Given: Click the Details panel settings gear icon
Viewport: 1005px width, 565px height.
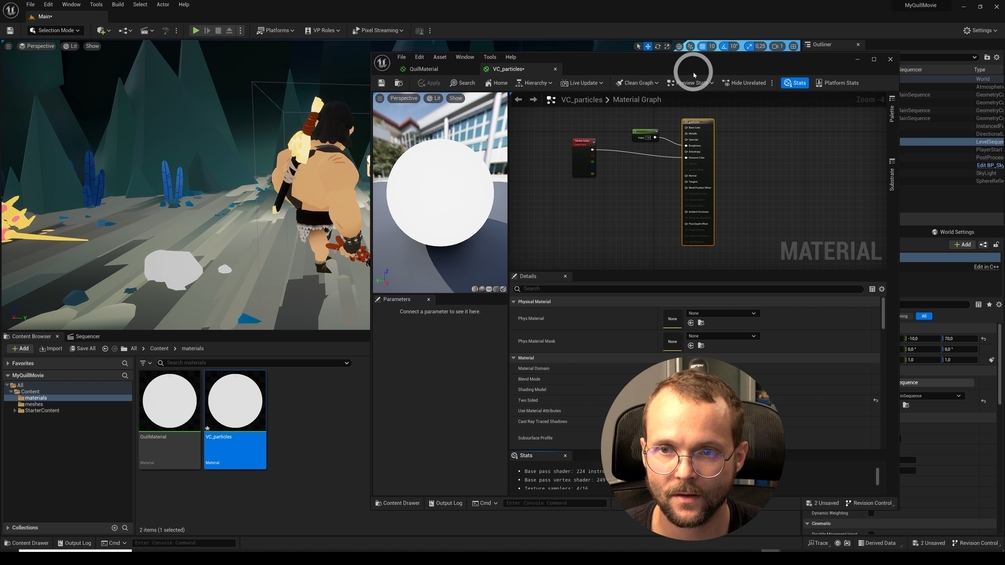Looking at the screenshot, I should (881, 289).
